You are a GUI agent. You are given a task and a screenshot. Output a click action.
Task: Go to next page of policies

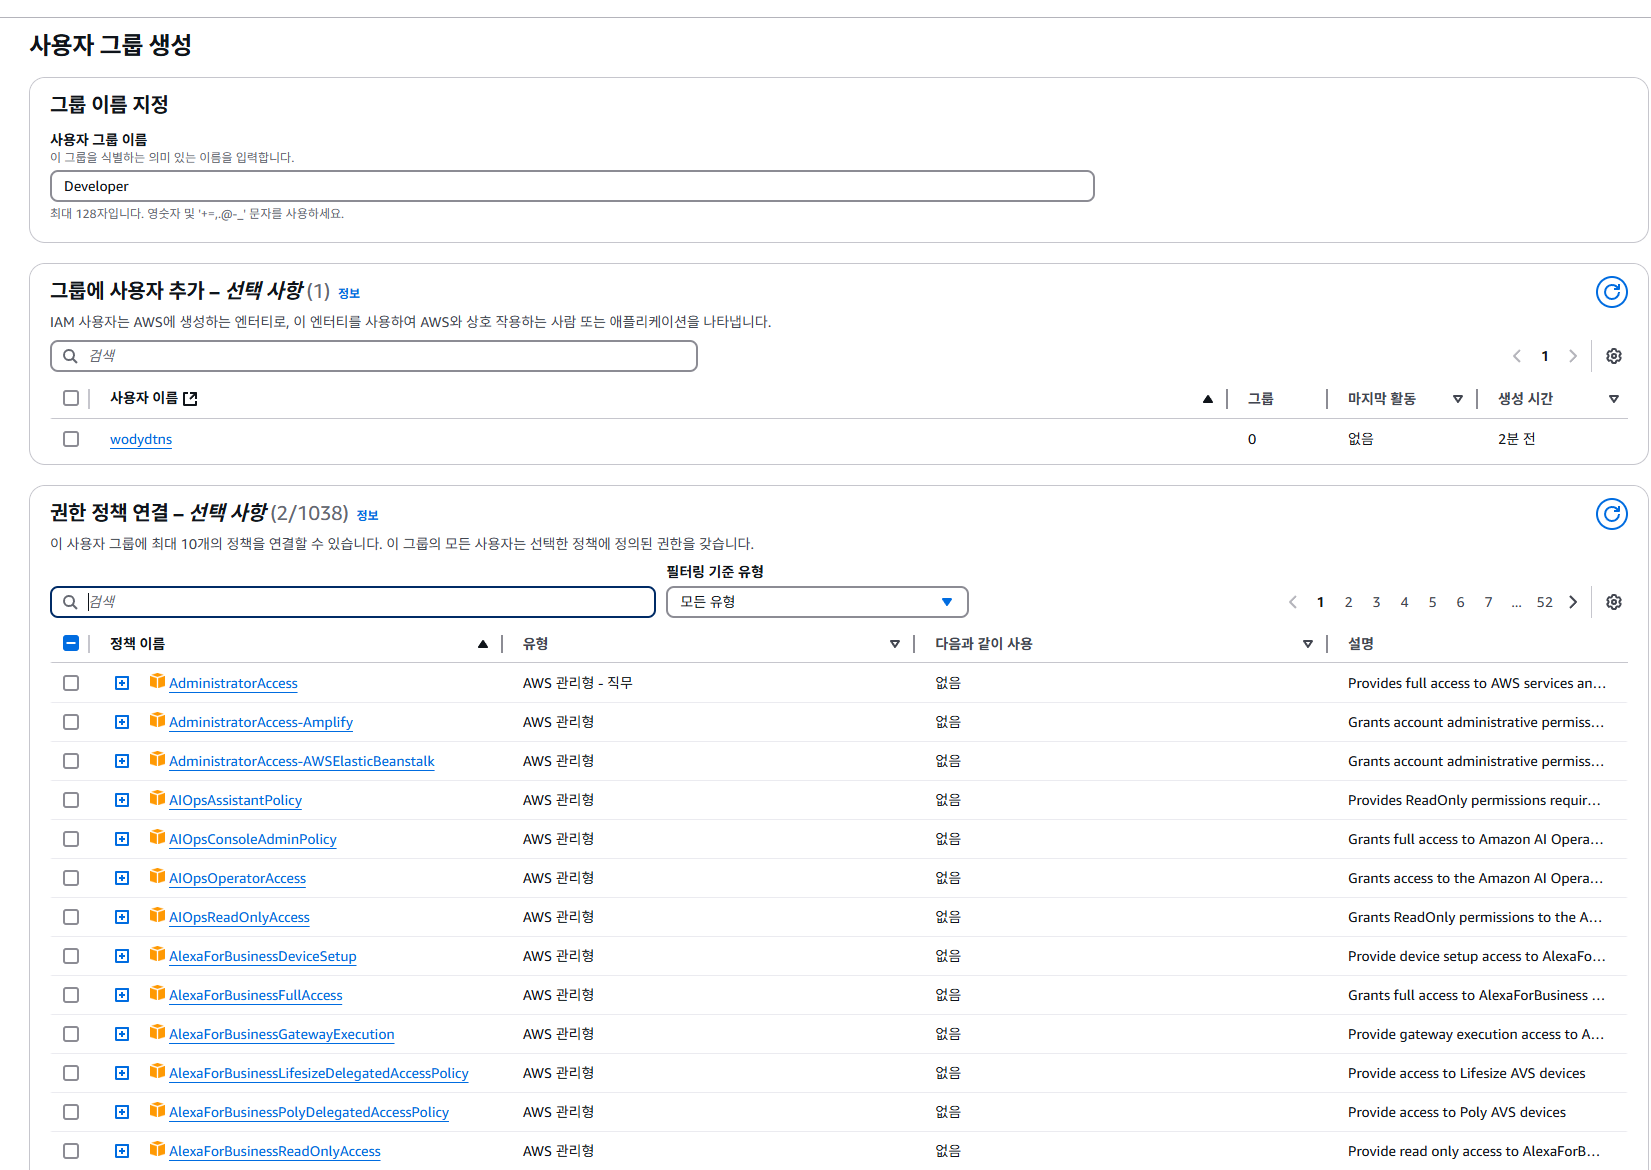click(1573, 602)
